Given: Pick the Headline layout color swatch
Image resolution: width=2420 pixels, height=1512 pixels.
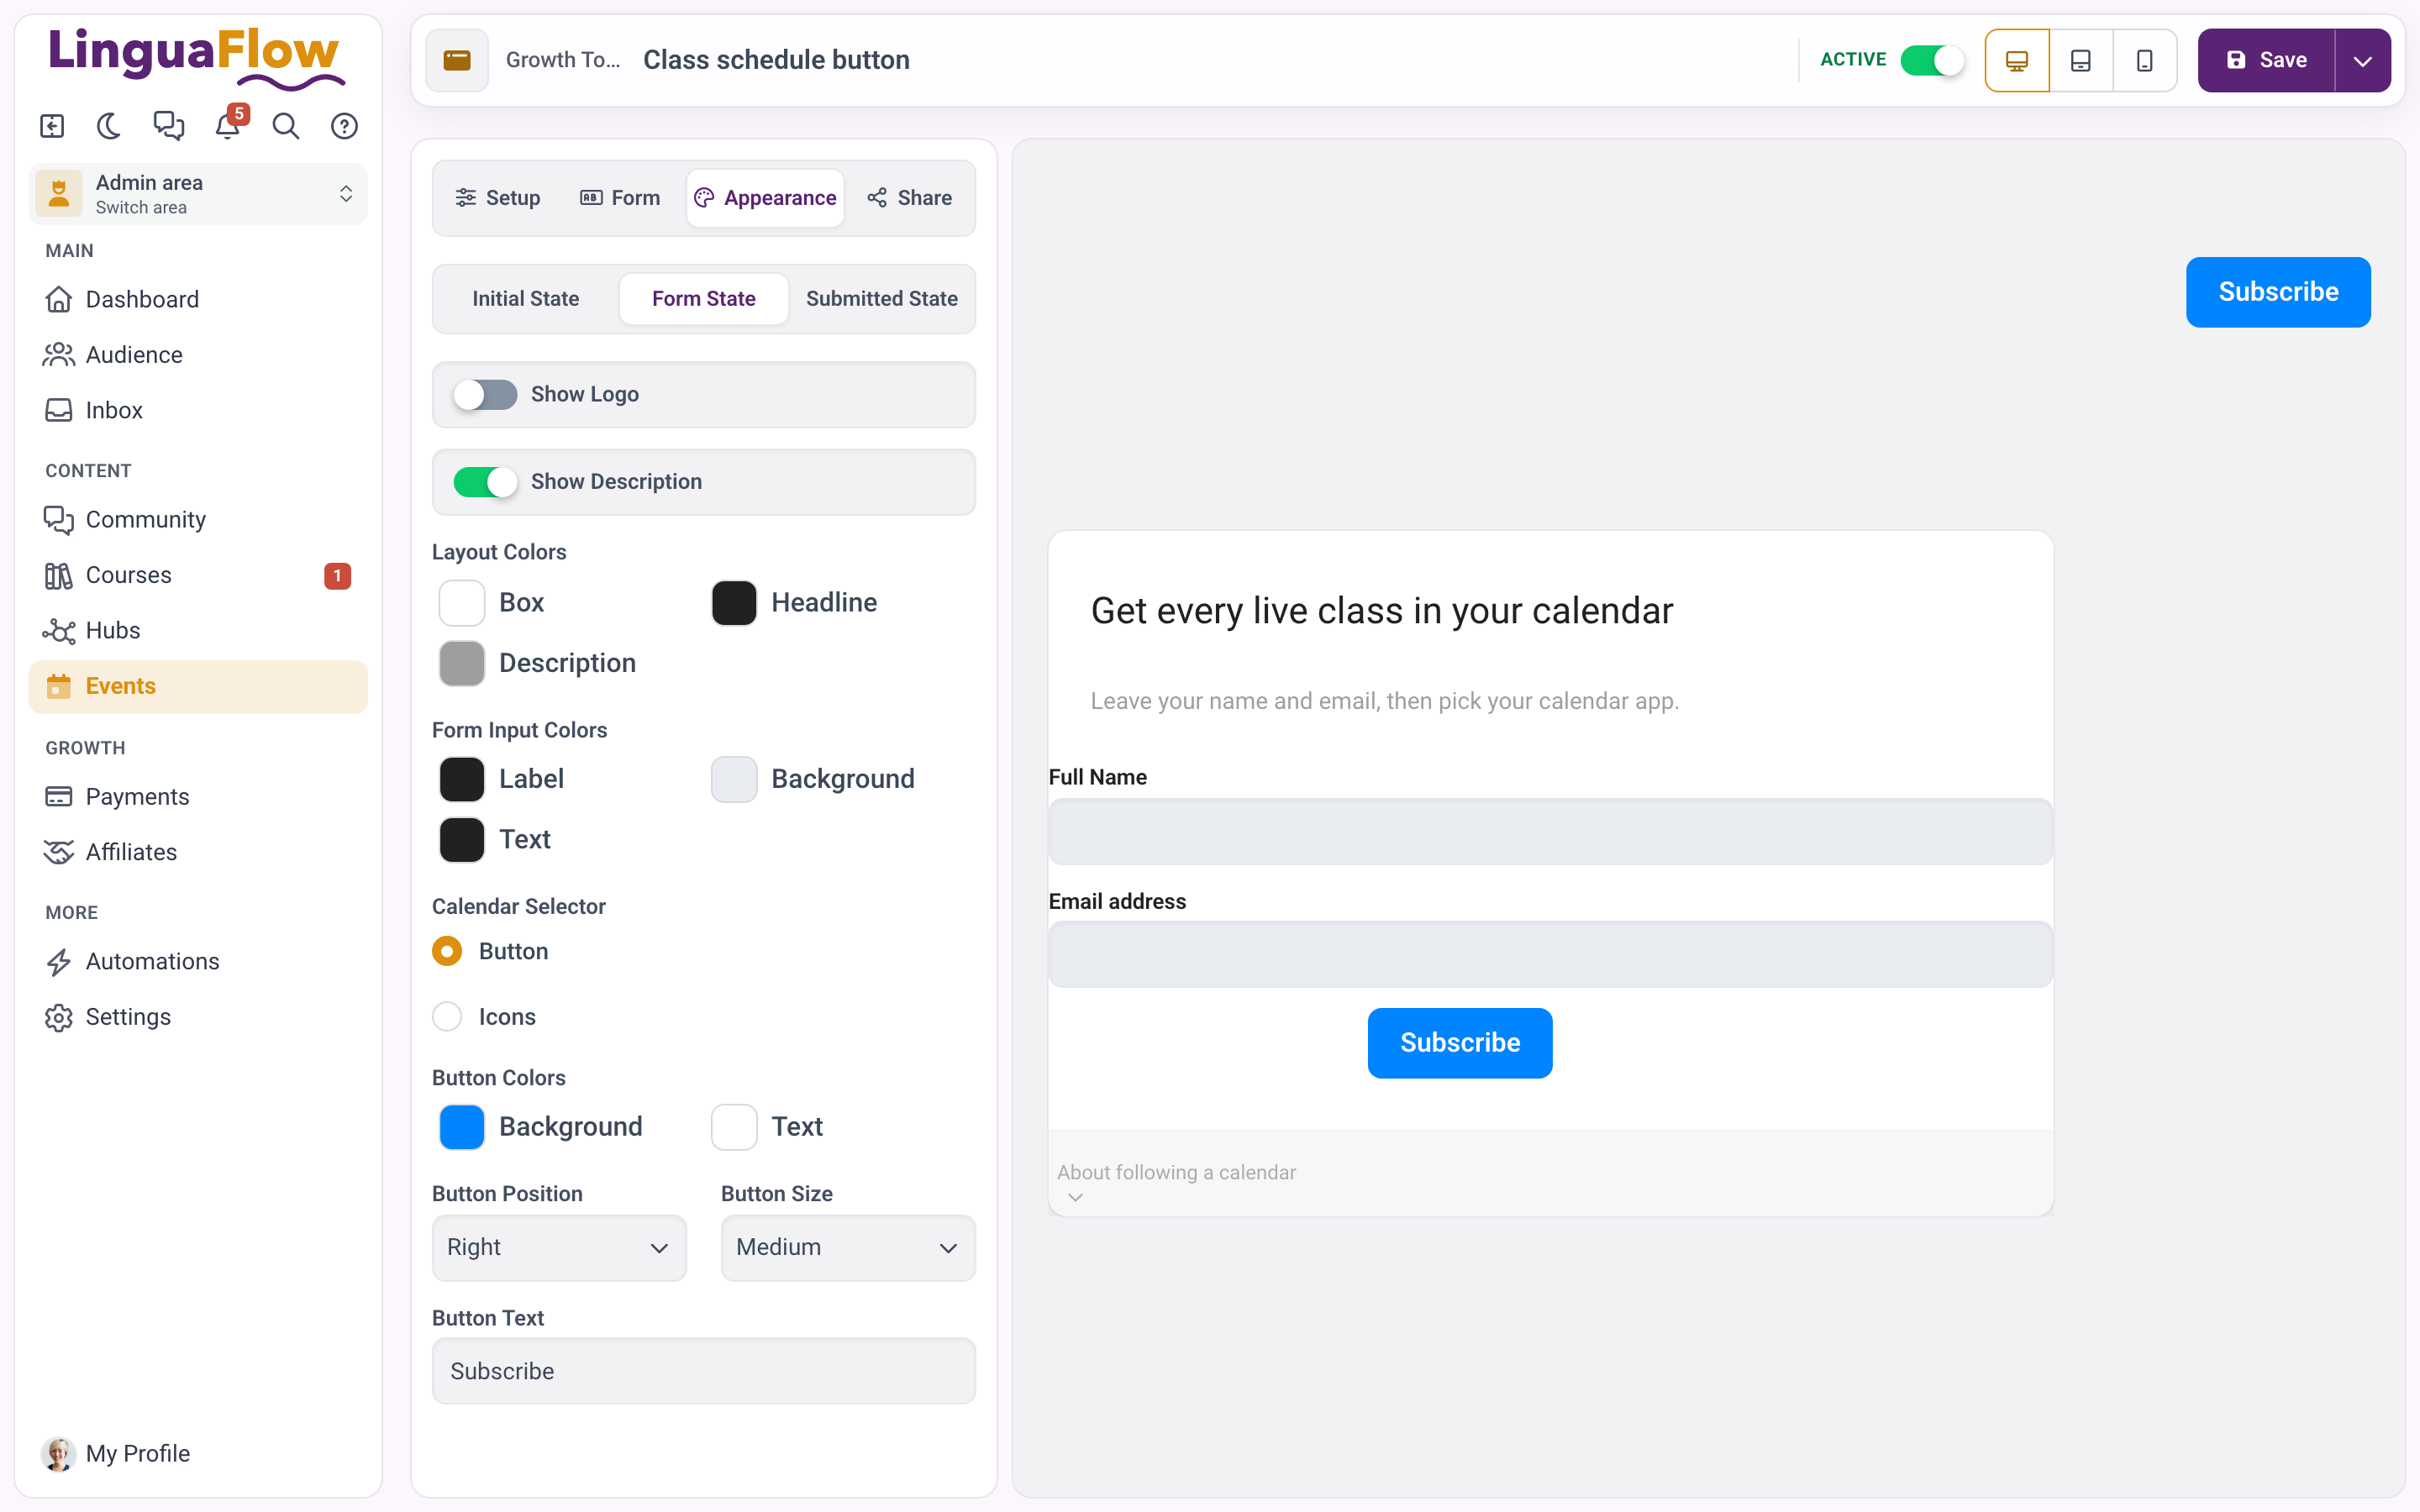Looking at the screenshot, I should click(734, 603).
